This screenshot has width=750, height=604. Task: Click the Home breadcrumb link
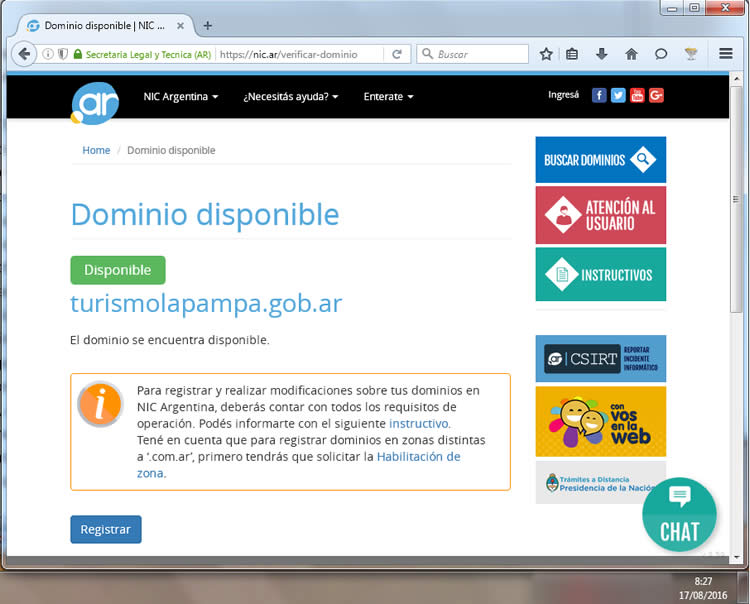pyautogui.click(x=96, y=150)
